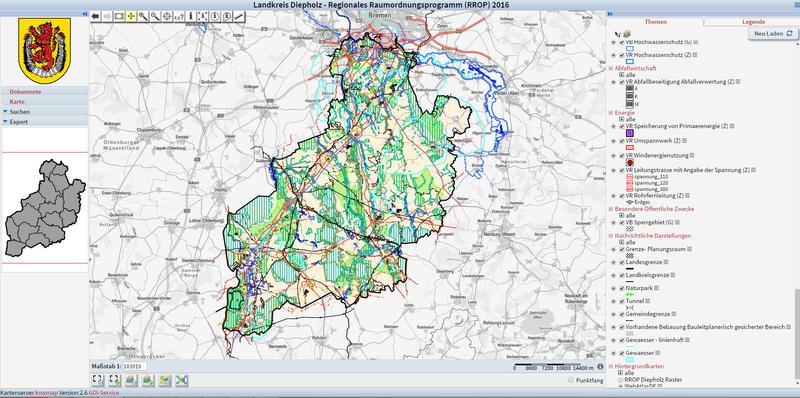Disable the Naturpark layer checkbox

pos(621,288)
